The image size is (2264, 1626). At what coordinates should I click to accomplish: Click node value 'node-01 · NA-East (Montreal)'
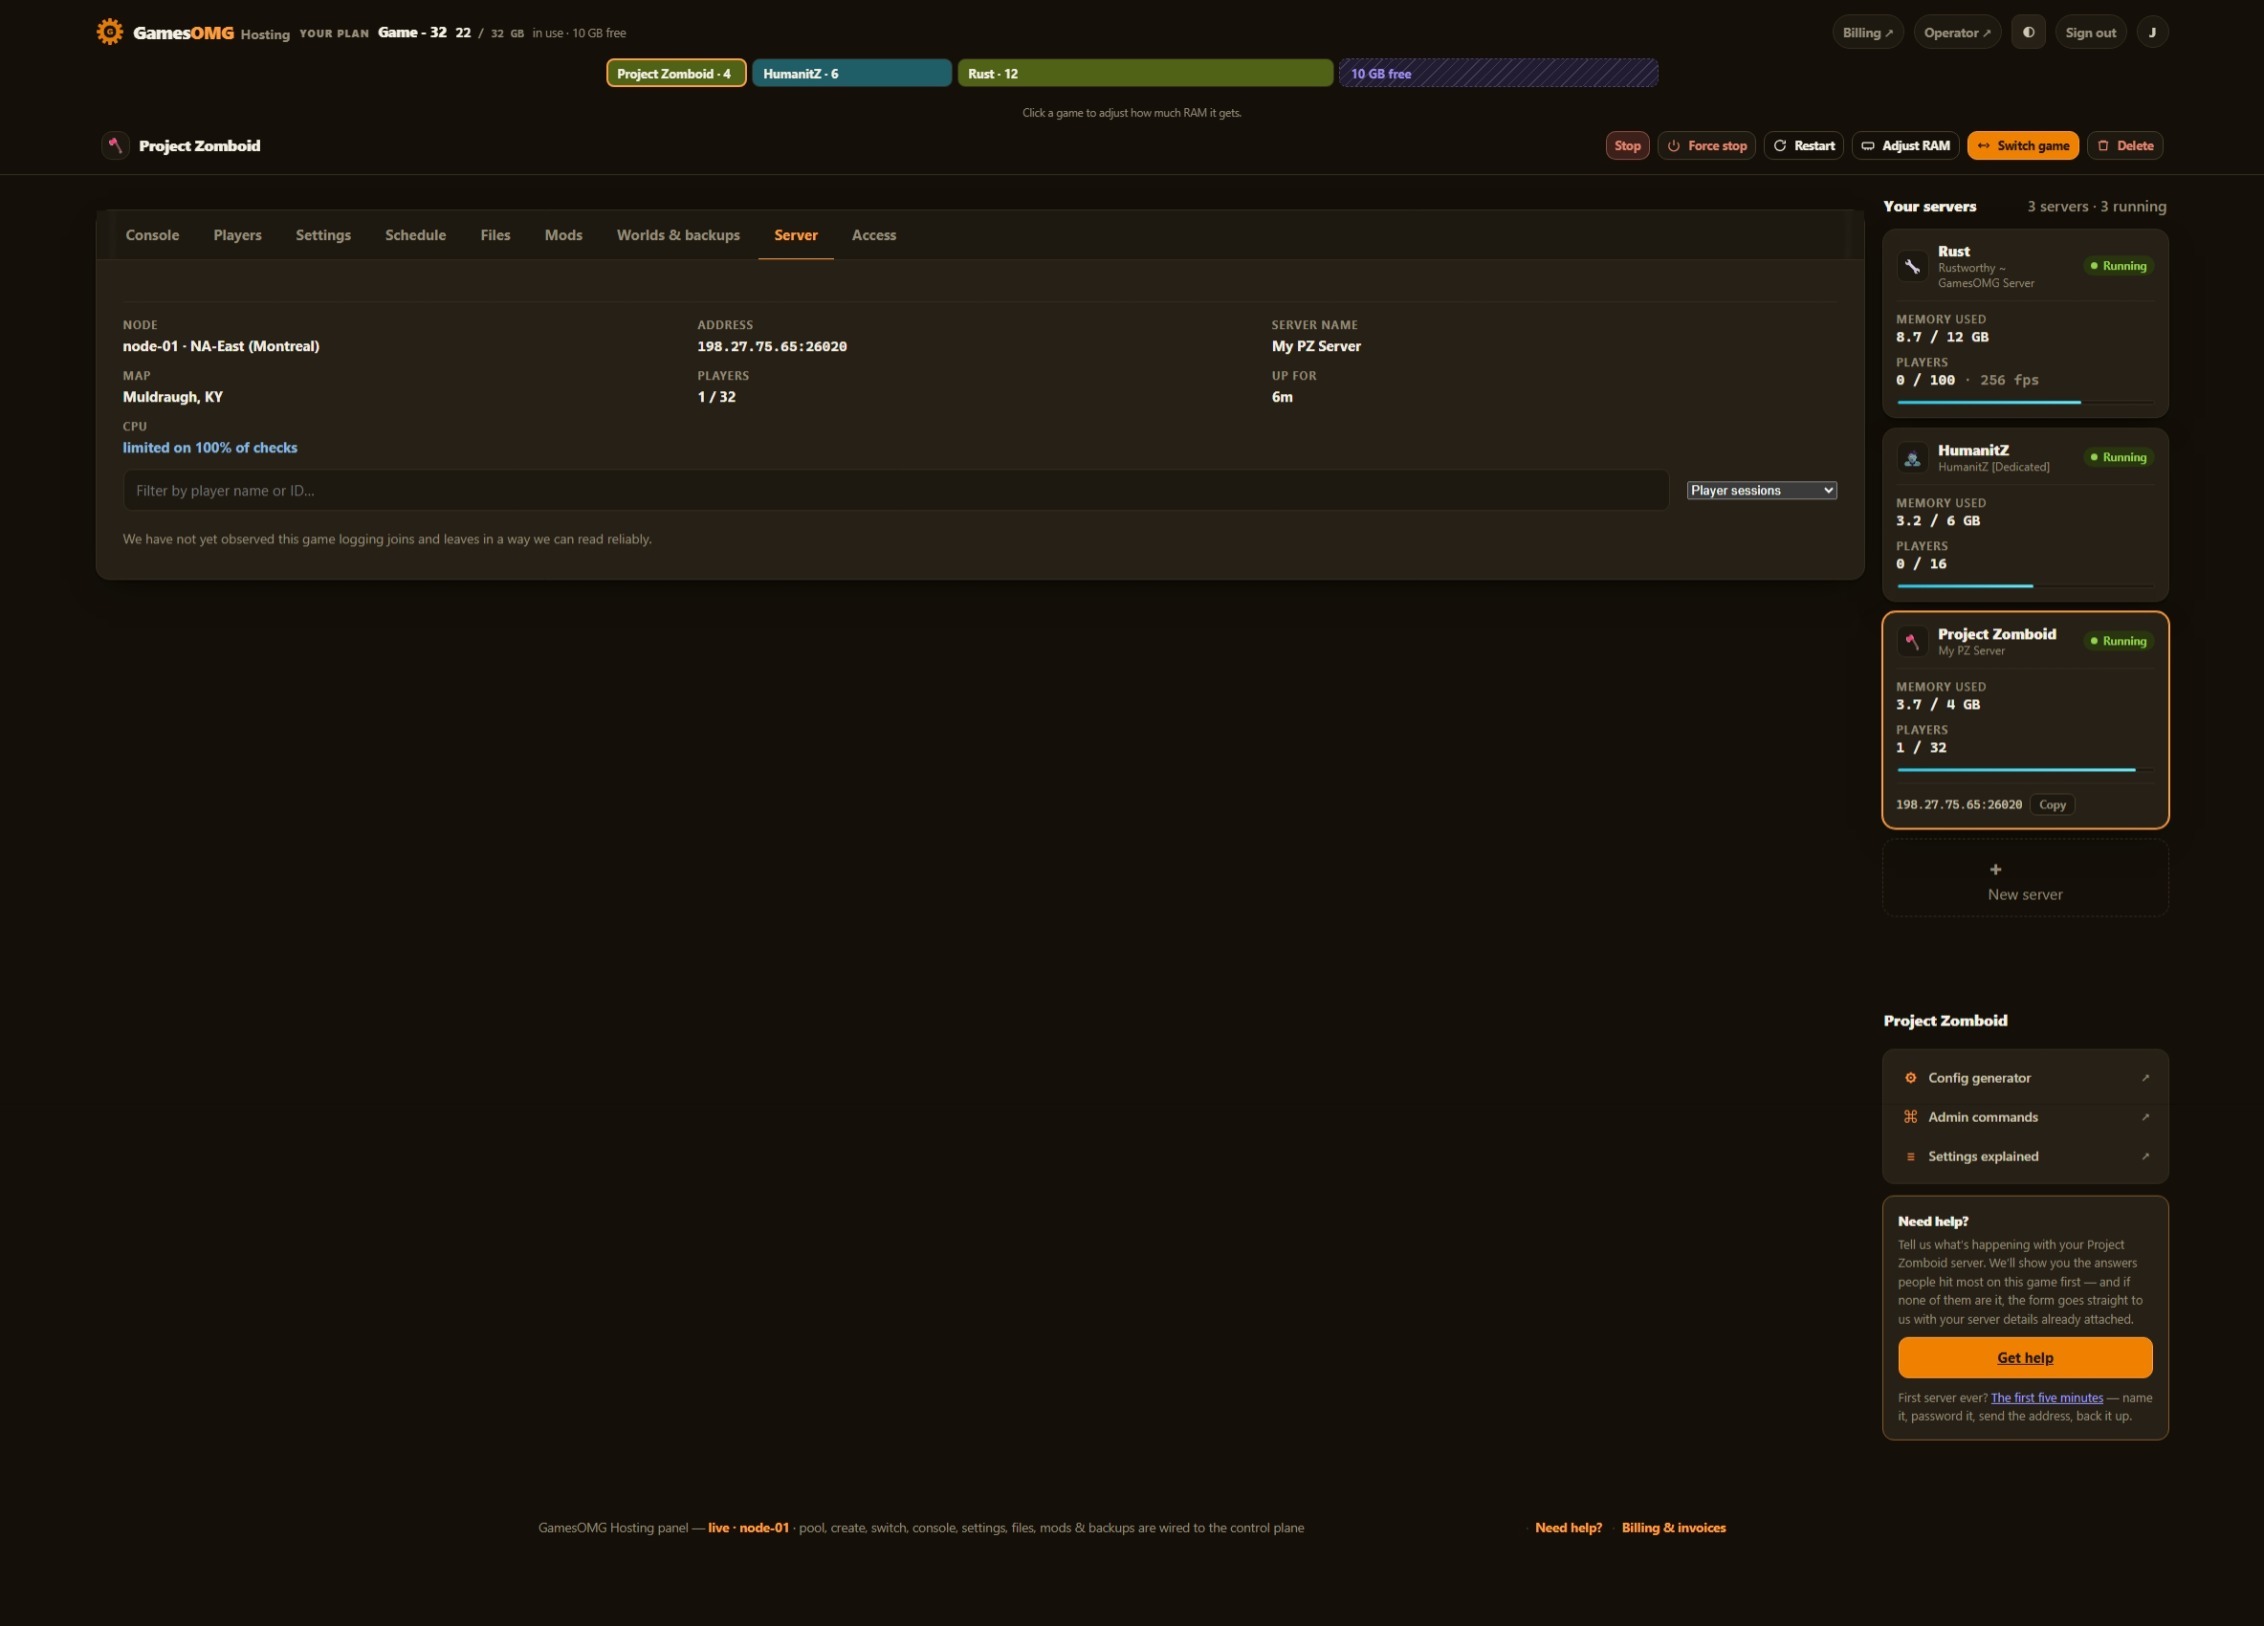221,346
